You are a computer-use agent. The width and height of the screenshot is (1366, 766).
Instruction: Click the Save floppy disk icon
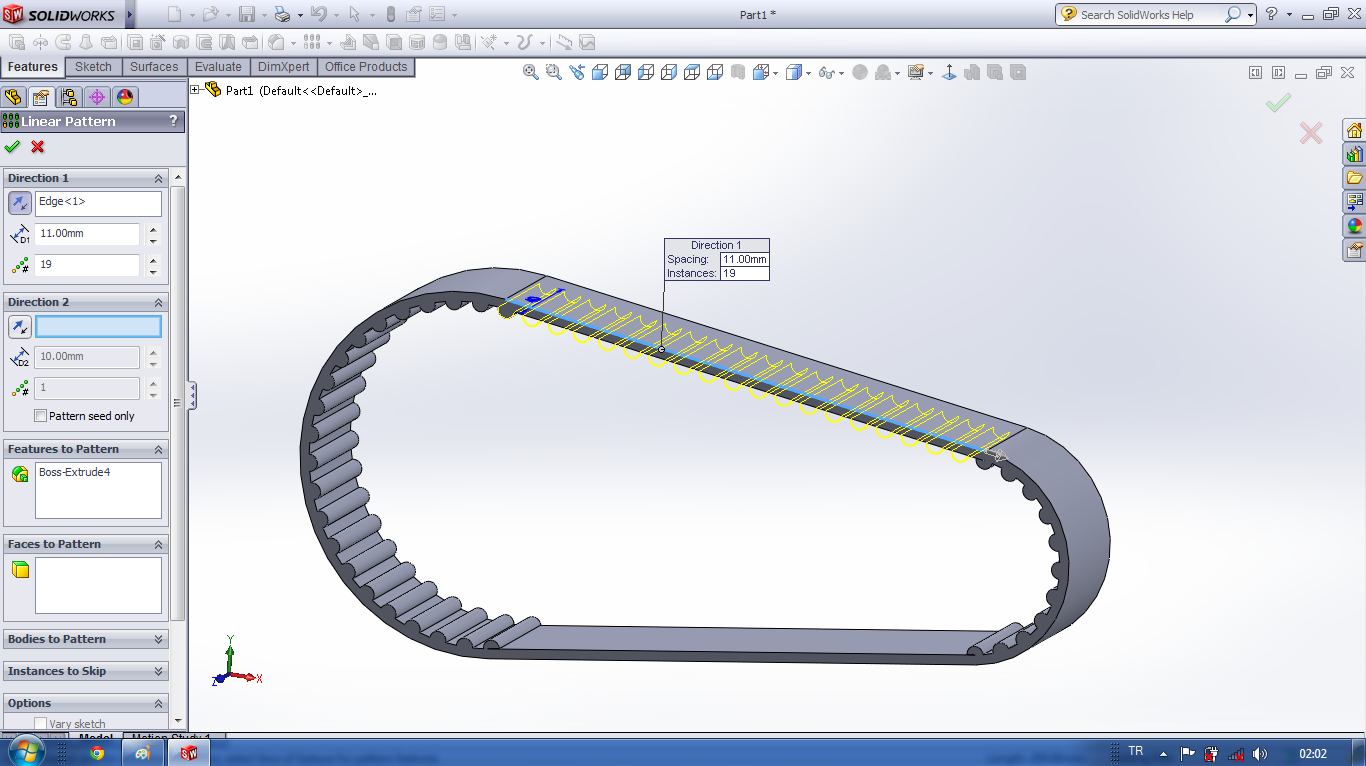246,15
